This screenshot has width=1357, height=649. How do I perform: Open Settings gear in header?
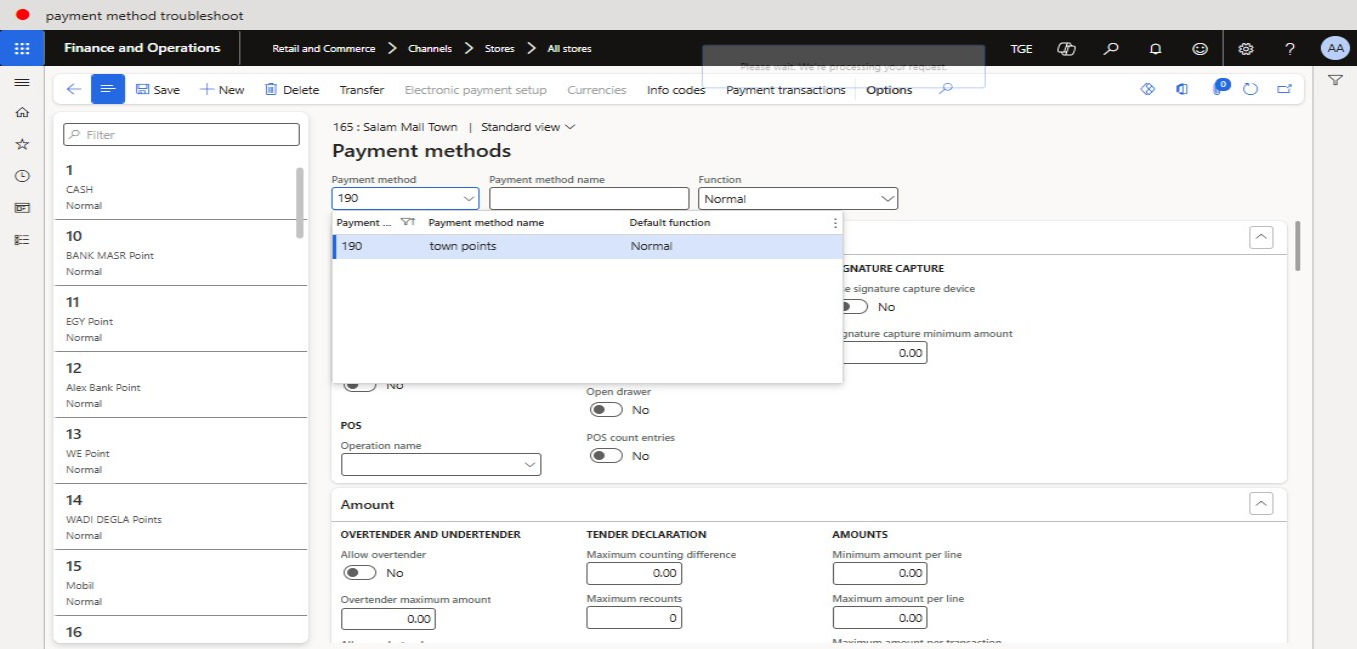1246,48
